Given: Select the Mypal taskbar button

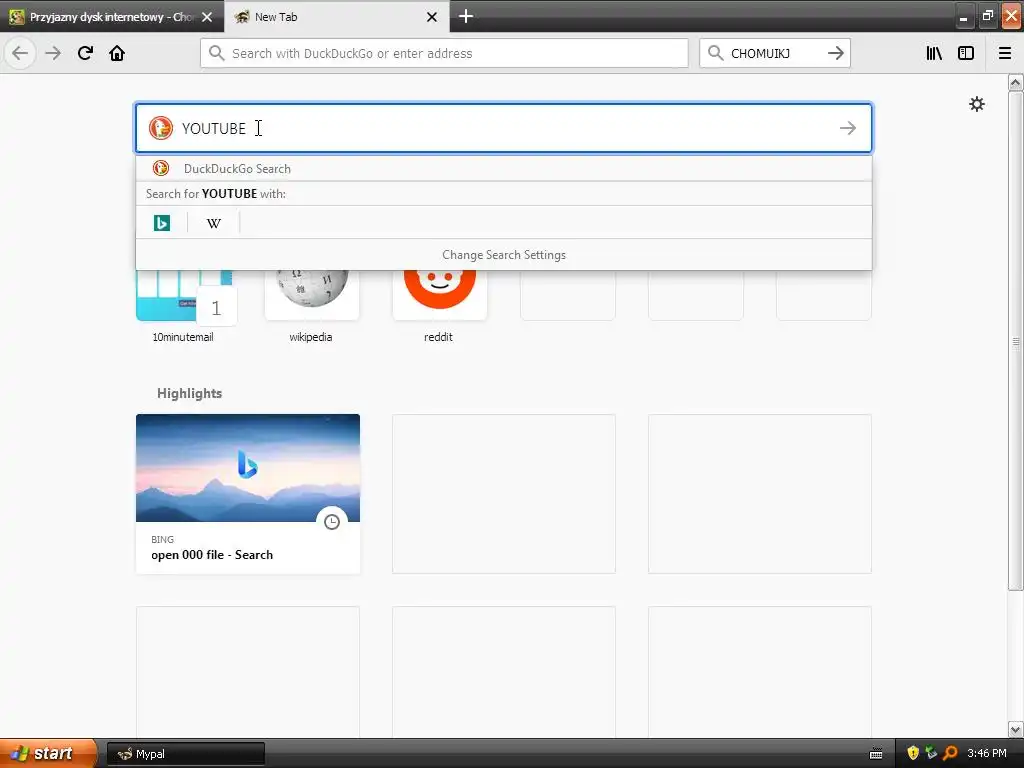Looking at the screenshot, I should tap(185, 754).
